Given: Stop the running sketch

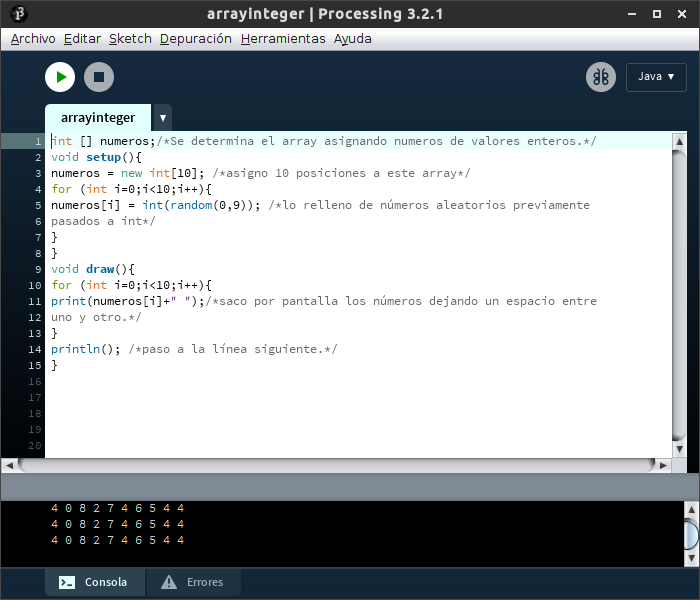Looking at the screenshot, I should [x=99, y=77].
